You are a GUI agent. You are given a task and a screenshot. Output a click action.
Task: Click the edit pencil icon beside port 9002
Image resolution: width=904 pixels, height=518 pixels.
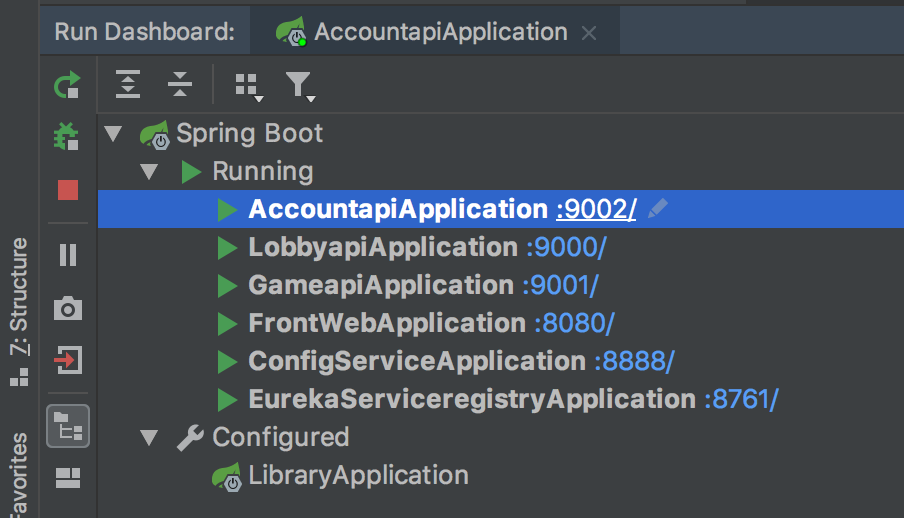pos(657,209)
